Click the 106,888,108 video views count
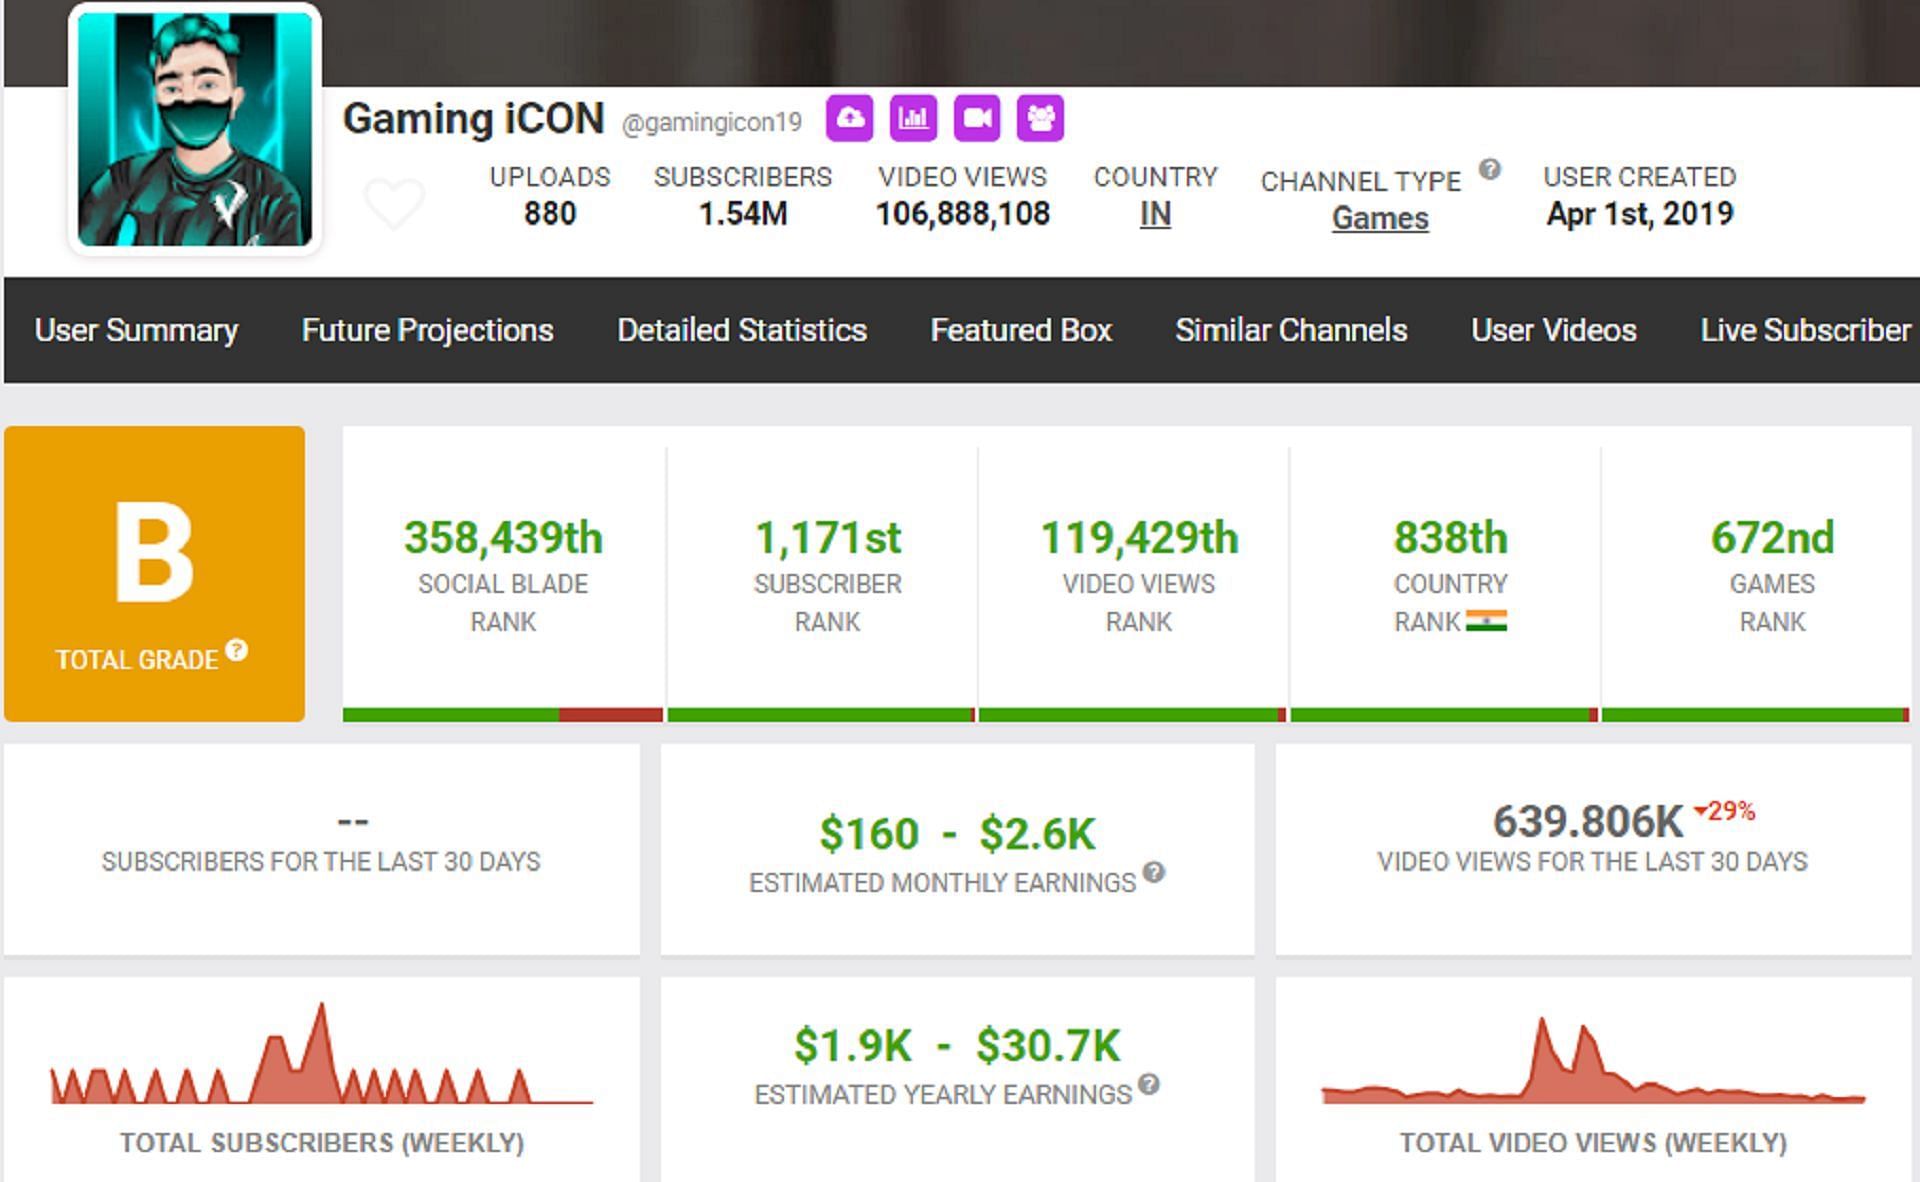This screenshot has height=1182, width=1920. pos(963,214)
